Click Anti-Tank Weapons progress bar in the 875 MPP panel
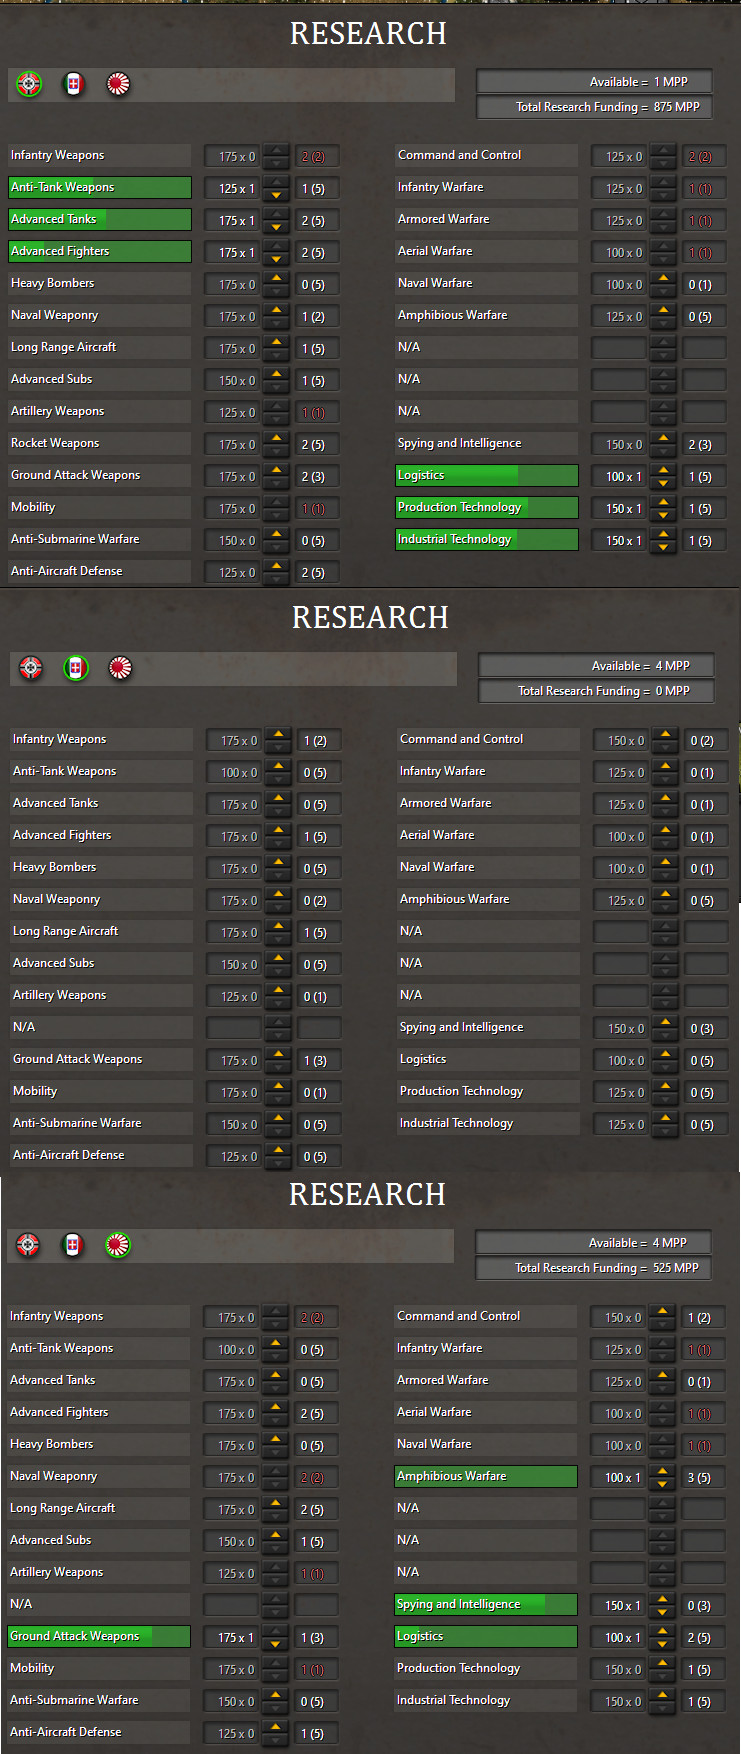741x1754 pixels. (100, 187)
